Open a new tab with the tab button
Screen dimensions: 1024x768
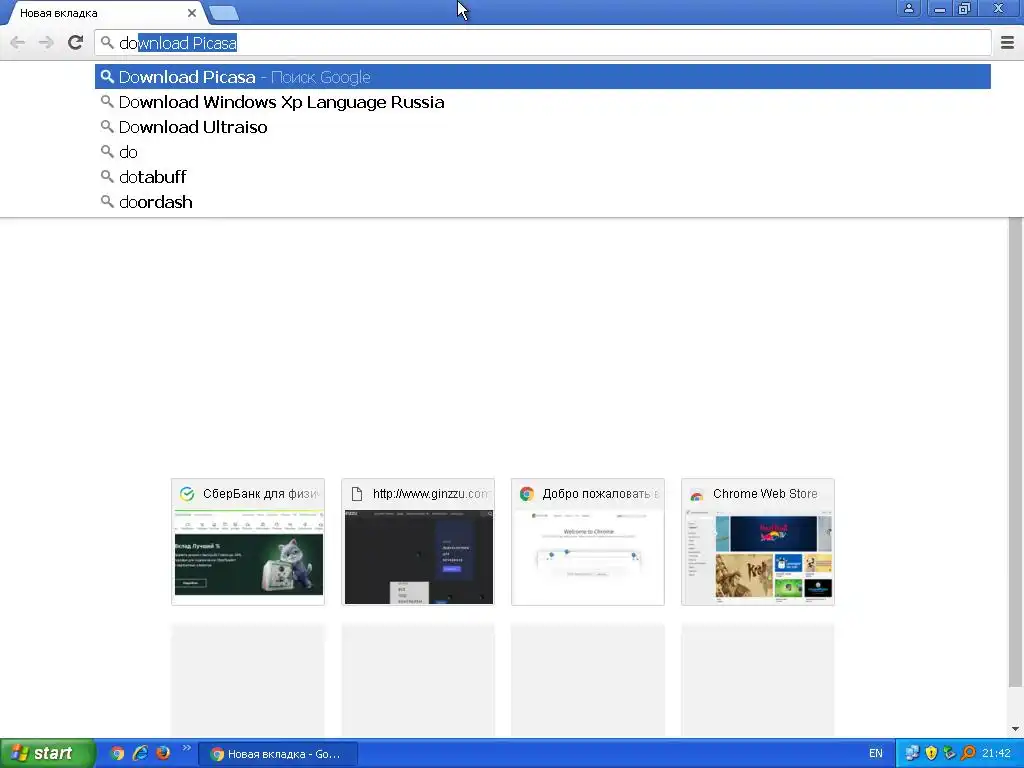224,13
